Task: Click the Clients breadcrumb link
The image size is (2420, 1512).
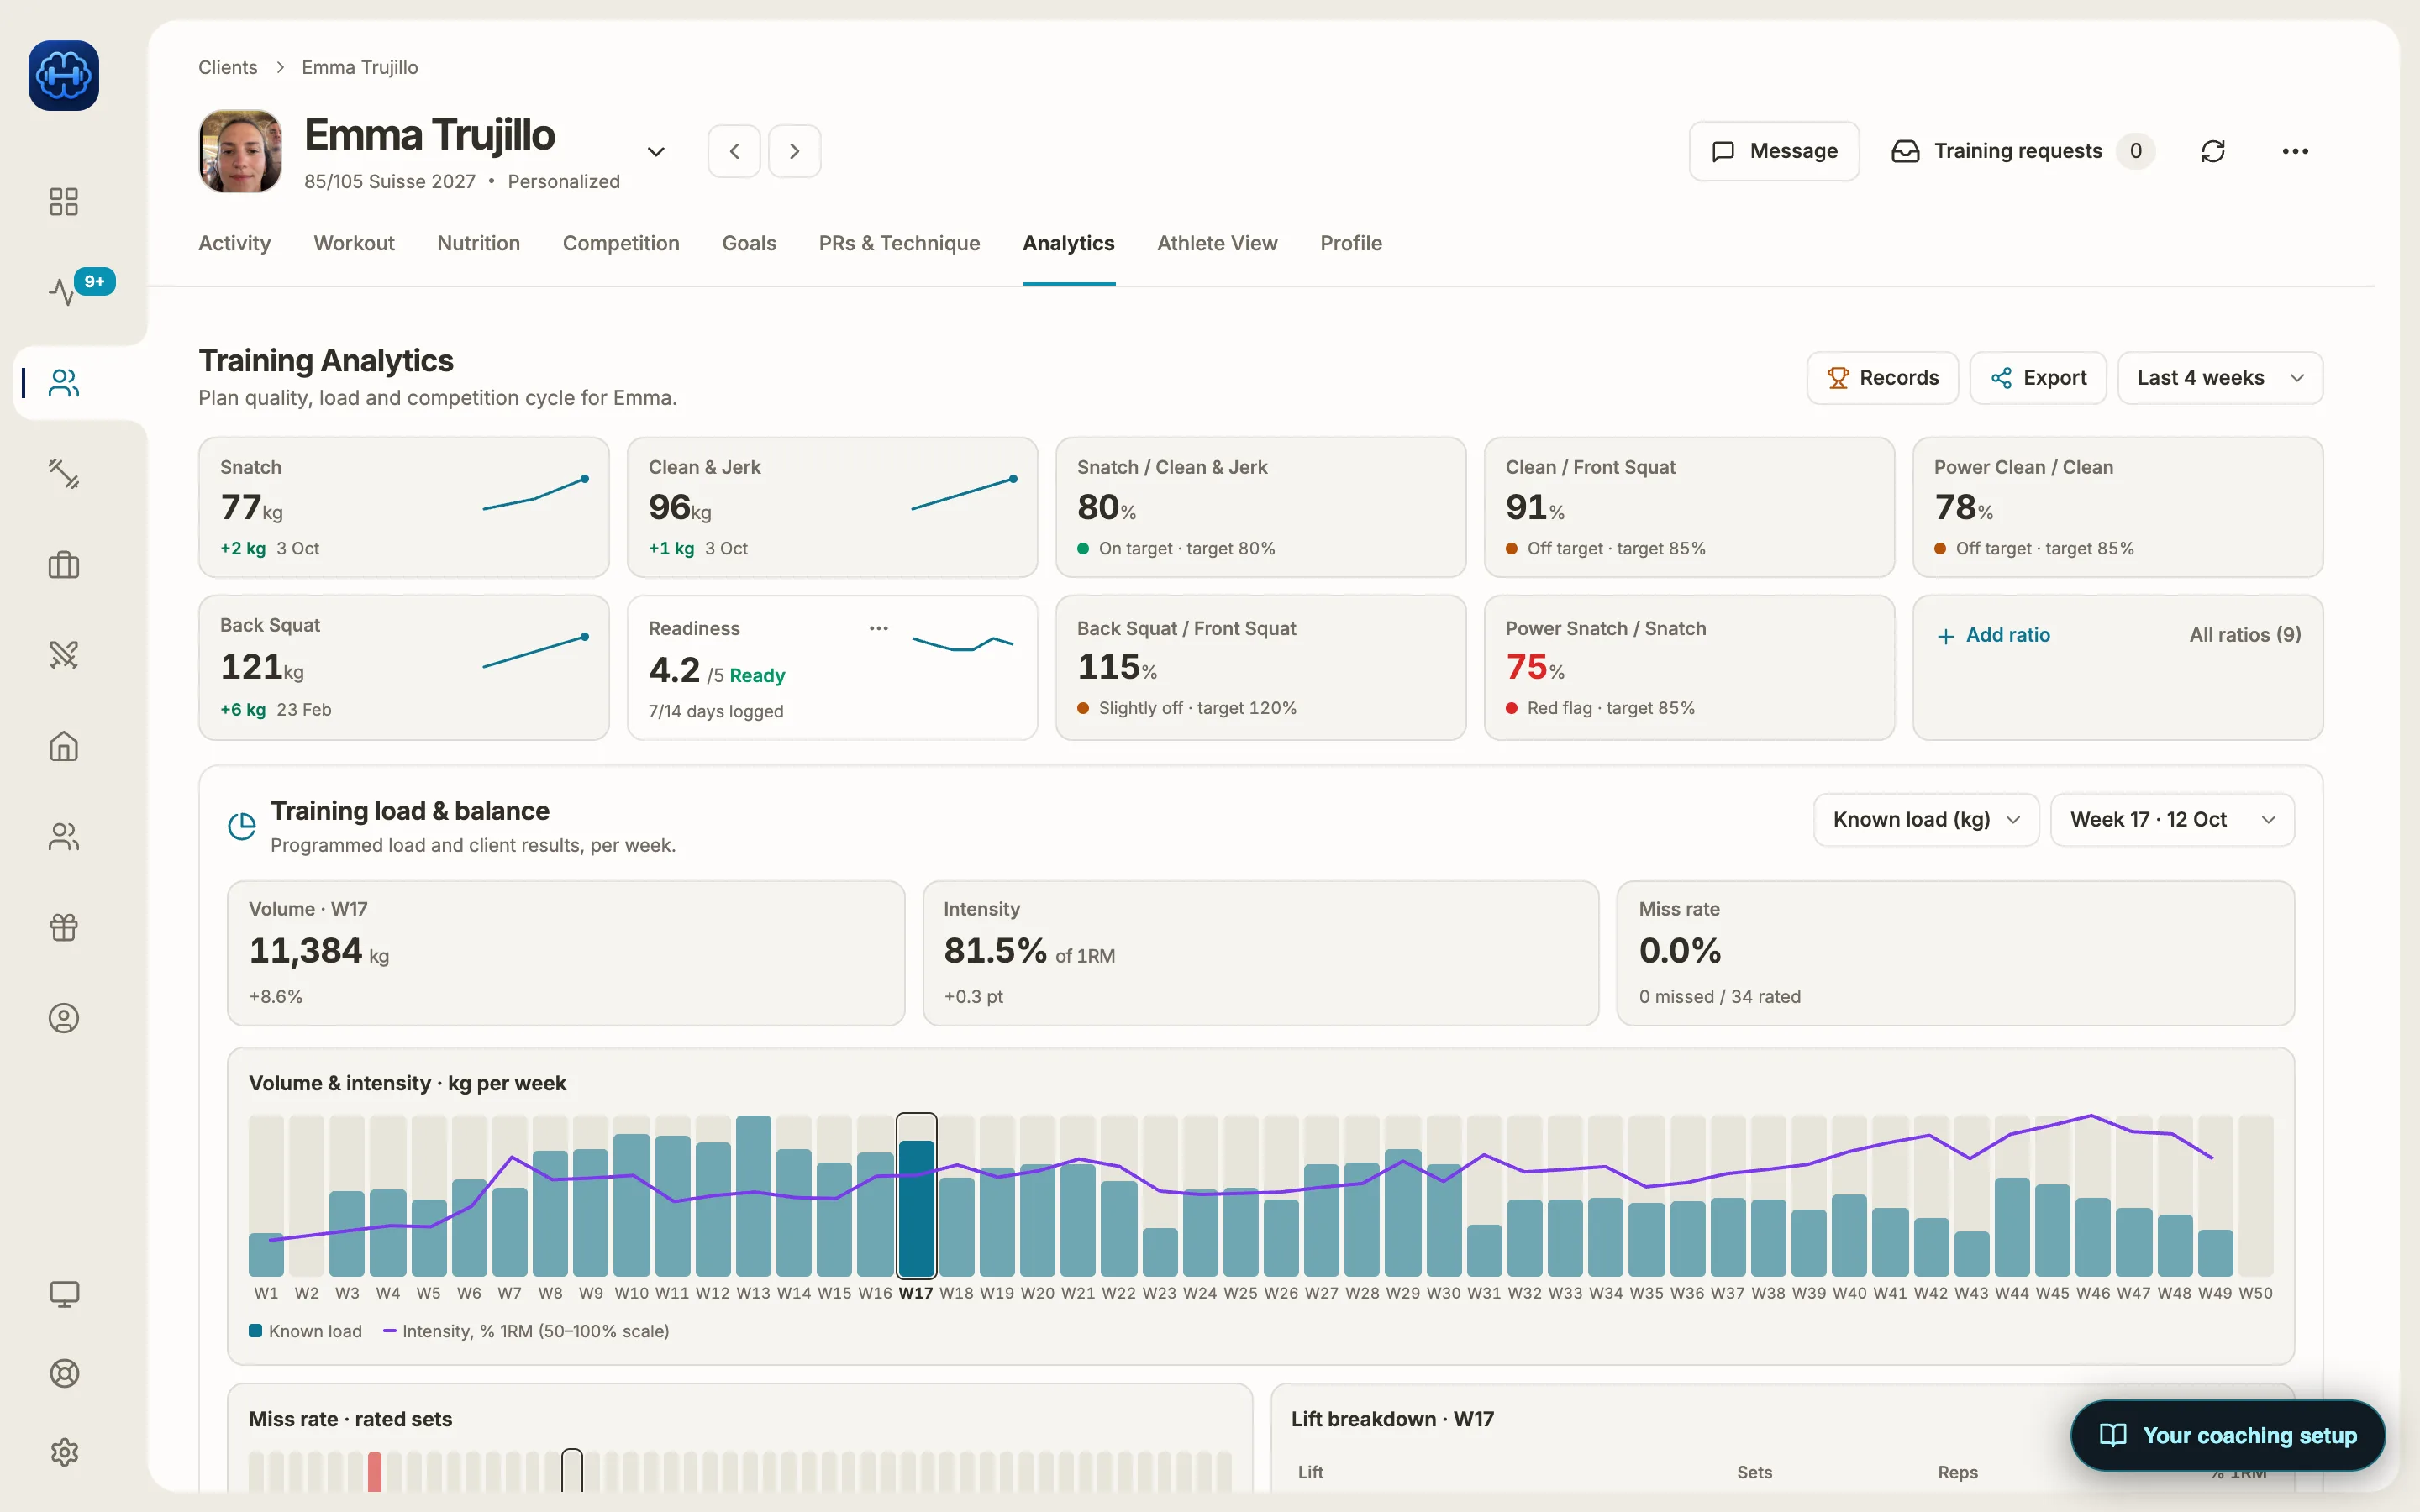Action: coord(227,67)
